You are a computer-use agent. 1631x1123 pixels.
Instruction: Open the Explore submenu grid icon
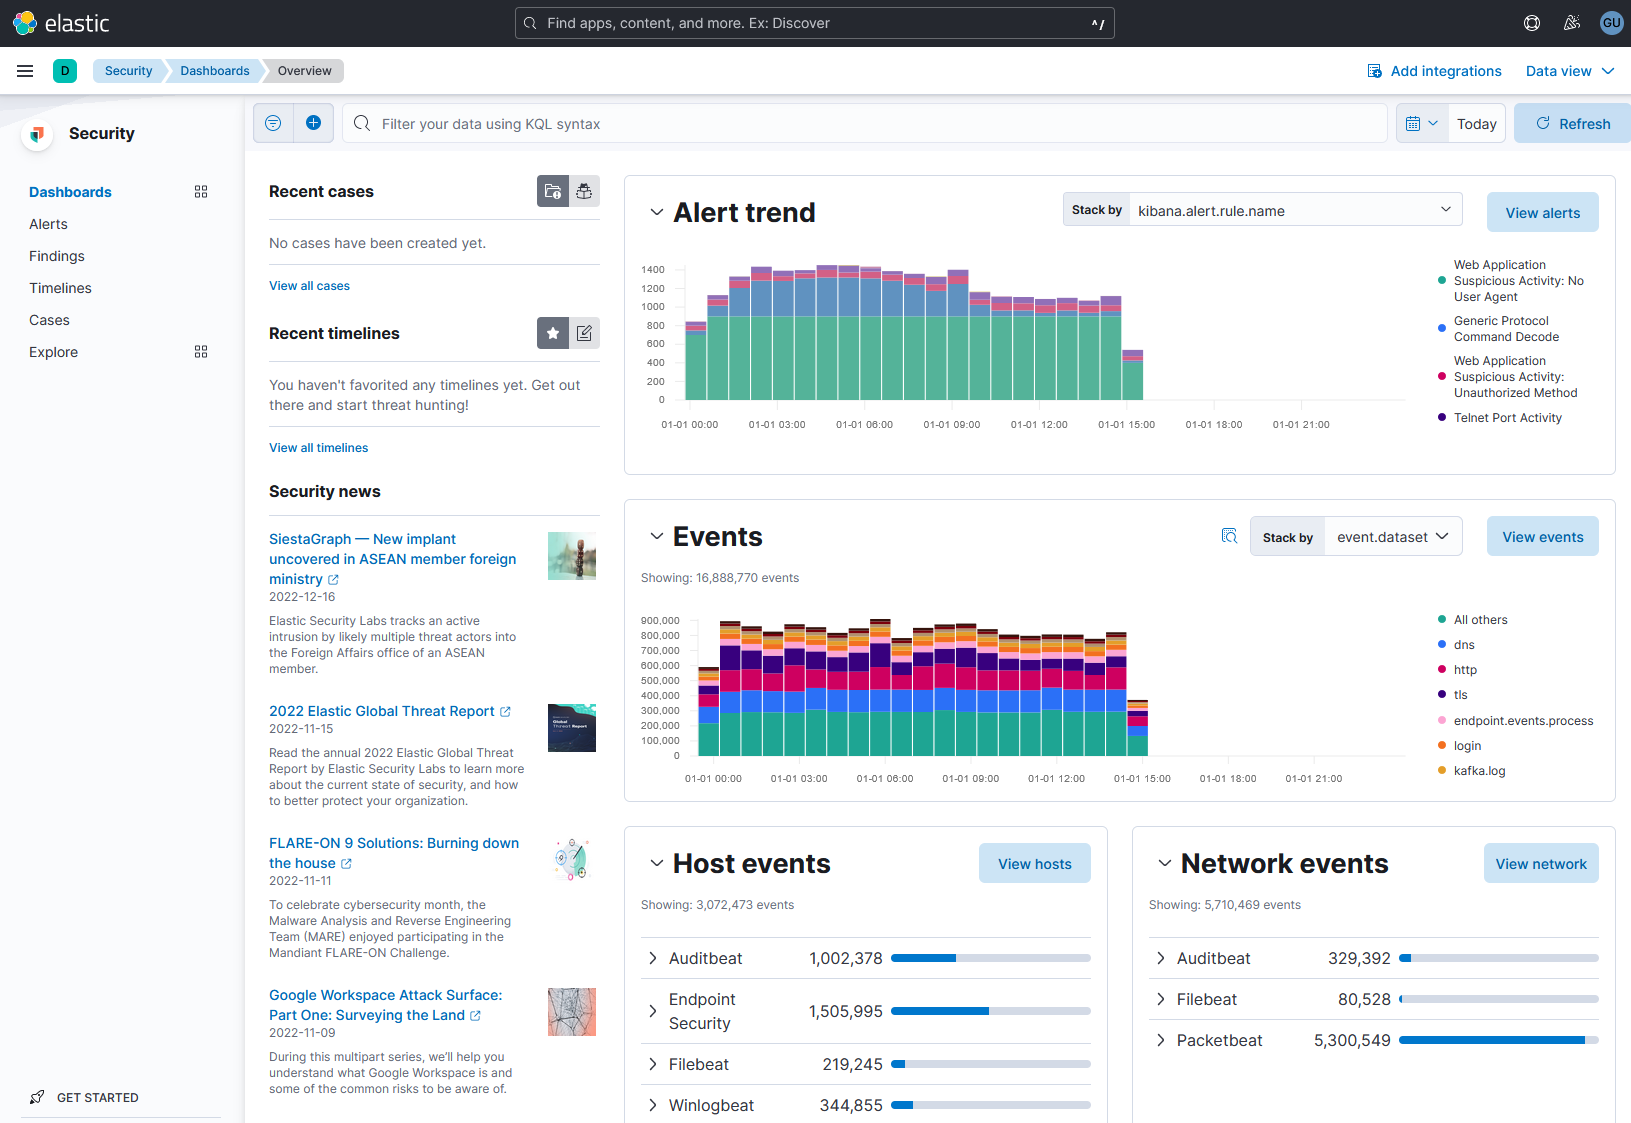click(201, 352)
